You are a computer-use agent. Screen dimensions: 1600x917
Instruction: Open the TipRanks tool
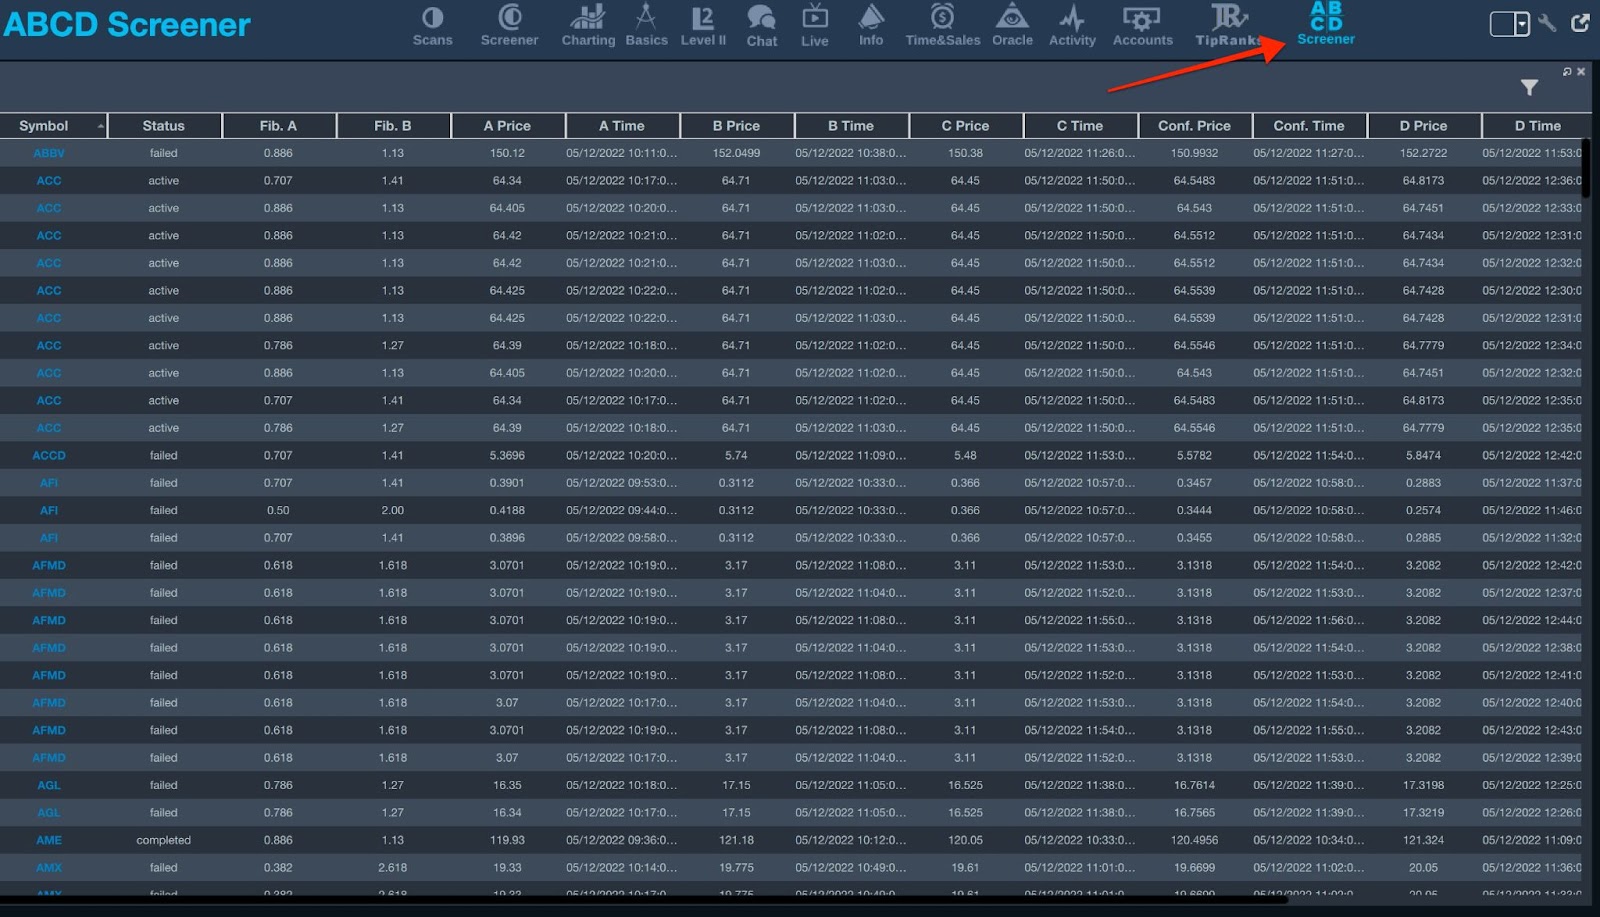pyautogui.click(x=1227, y=26)
